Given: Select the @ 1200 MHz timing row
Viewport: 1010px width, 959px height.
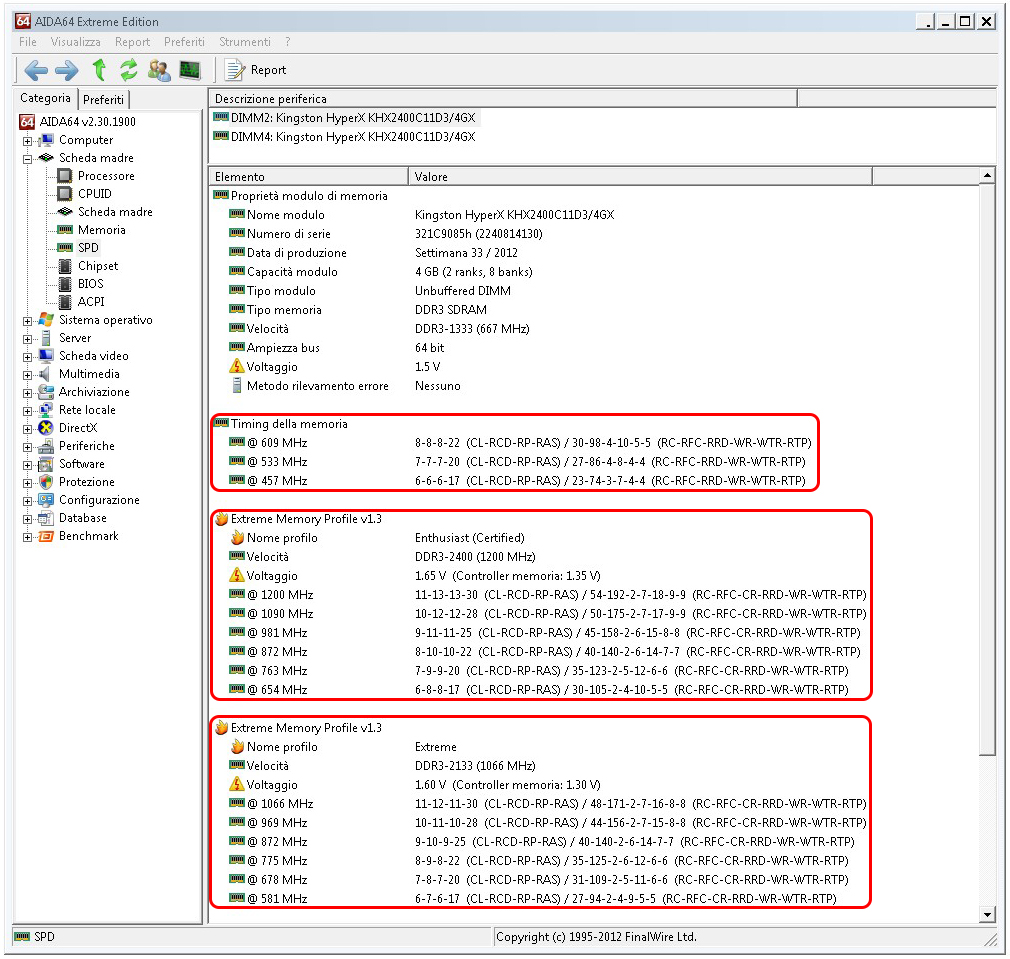Looking at the screenshot, I should [x=548, y=594].
